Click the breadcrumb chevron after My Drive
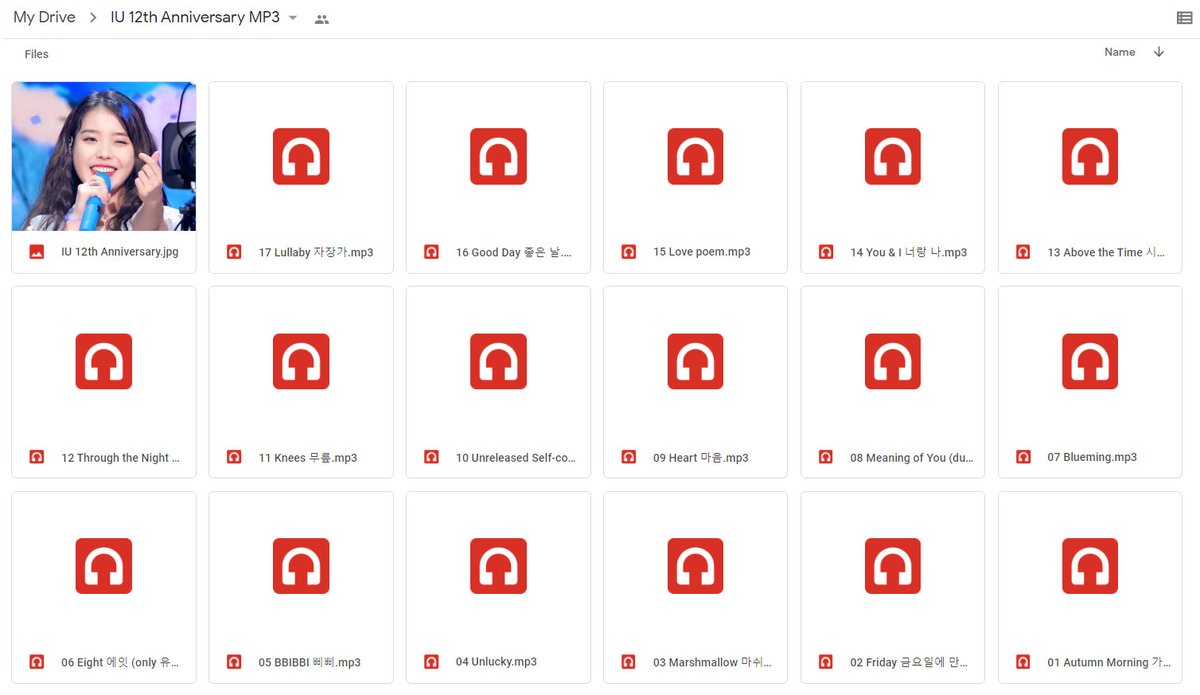Image resolution: width=1200 pixels, height=695 pixels. [x=93, y=18]
